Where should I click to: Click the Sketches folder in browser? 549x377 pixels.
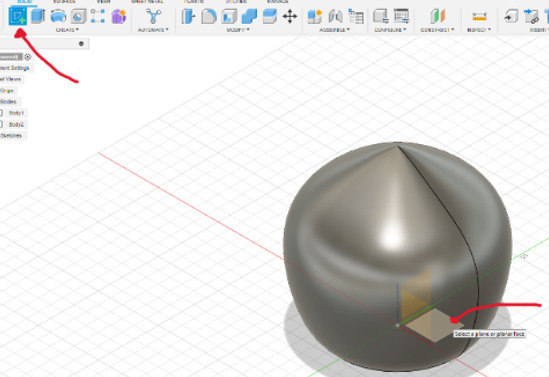[12, 135]
